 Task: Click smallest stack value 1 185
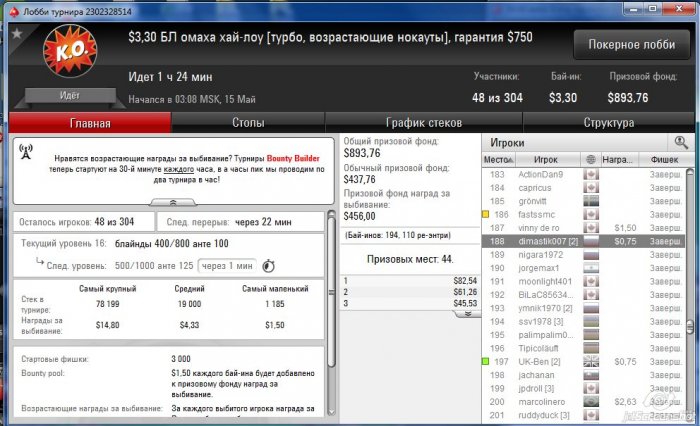click(275, 304)
